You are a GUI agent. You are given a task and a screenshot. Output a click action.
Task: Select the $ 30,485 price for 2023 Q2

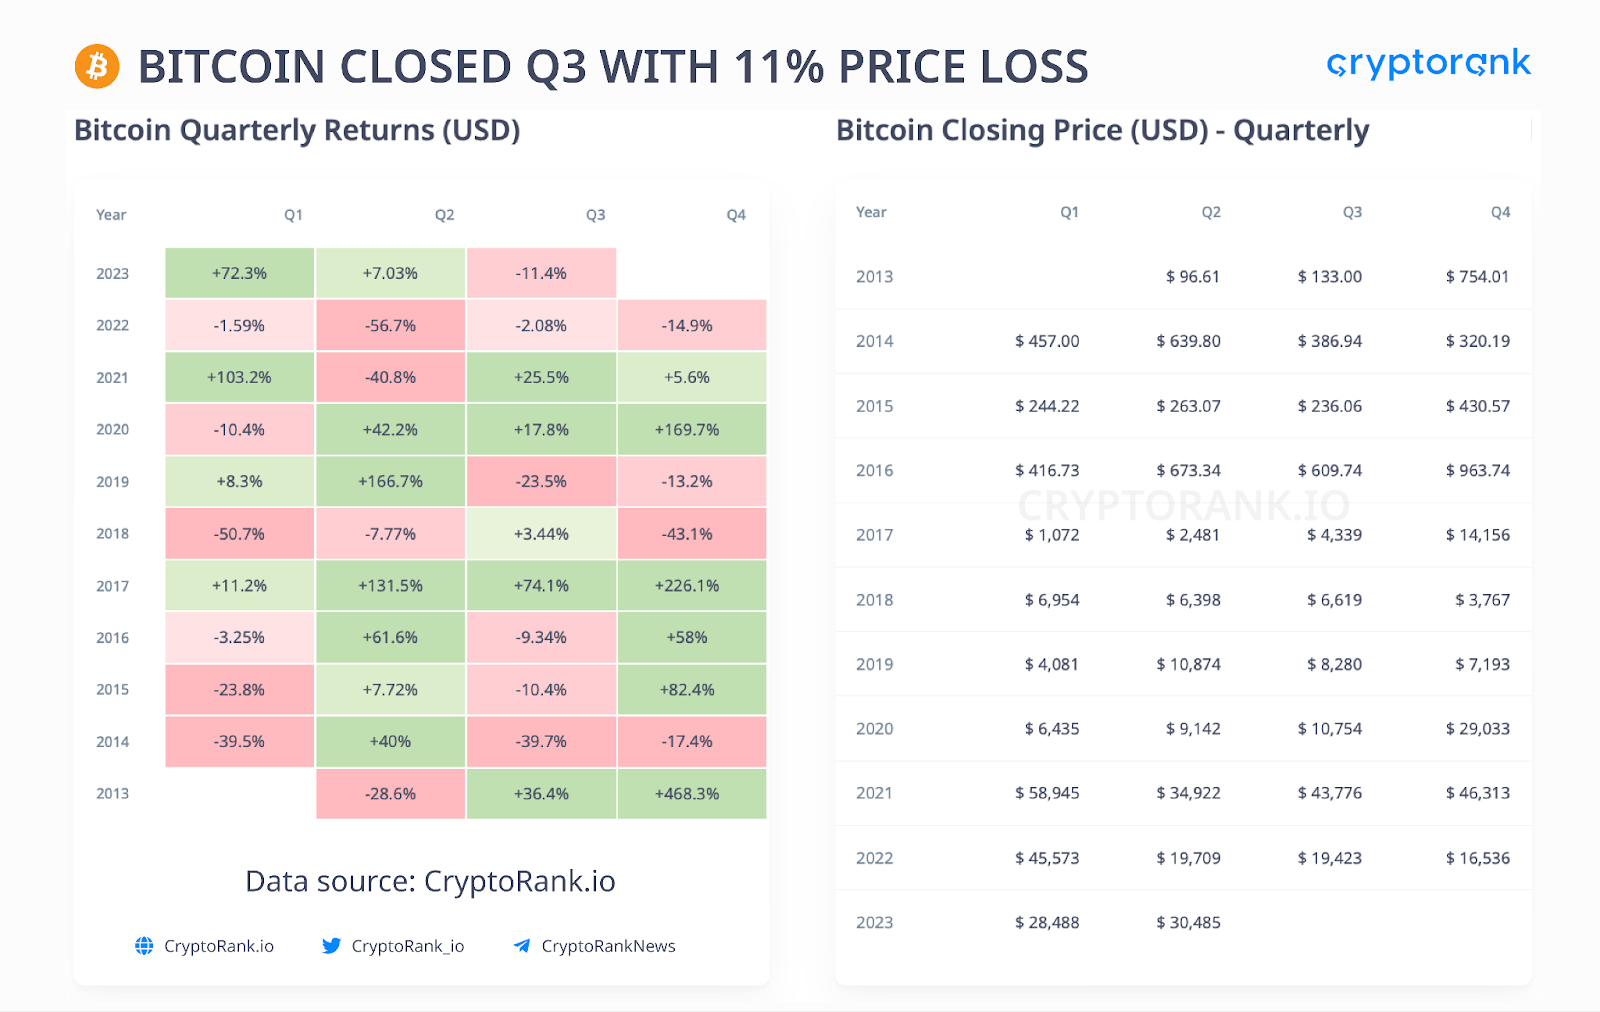1188,922
